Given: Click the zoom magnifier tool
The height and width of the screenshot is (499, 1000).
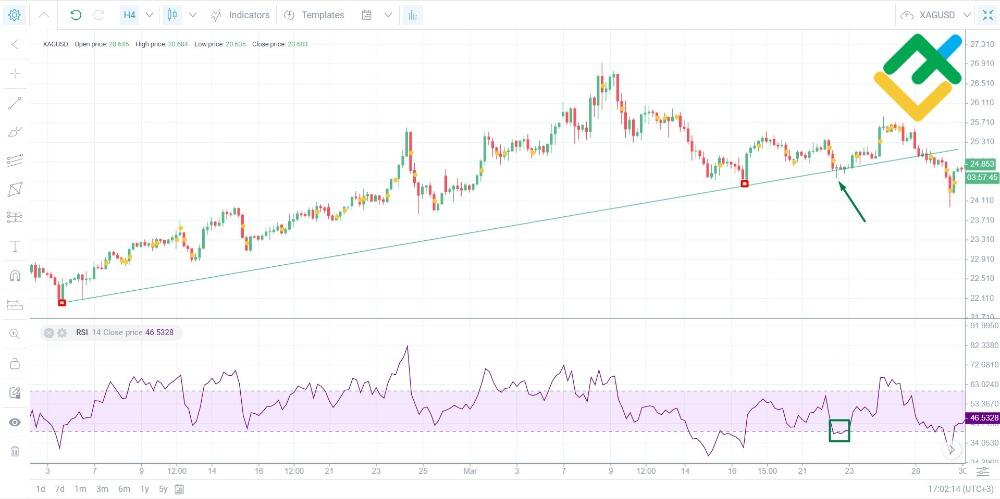Looking at the screenshot, I should pos(15,334).
